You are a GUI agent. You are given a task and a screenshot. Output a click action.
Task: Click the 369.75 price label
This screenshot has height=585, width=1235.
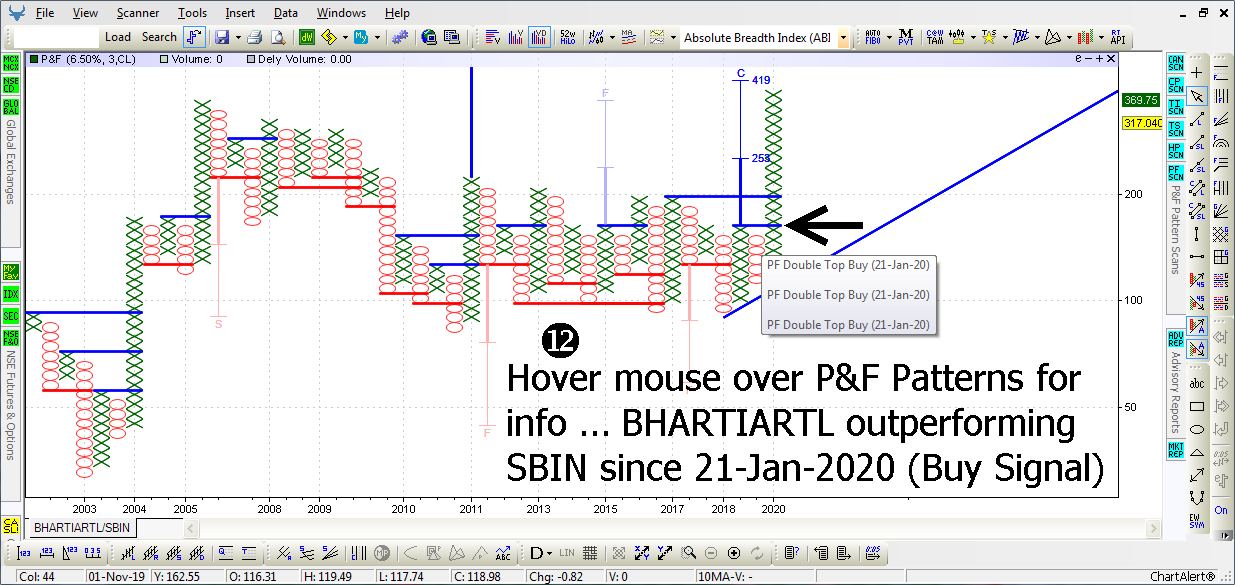pyautogui.click(x=1141, y=100)
